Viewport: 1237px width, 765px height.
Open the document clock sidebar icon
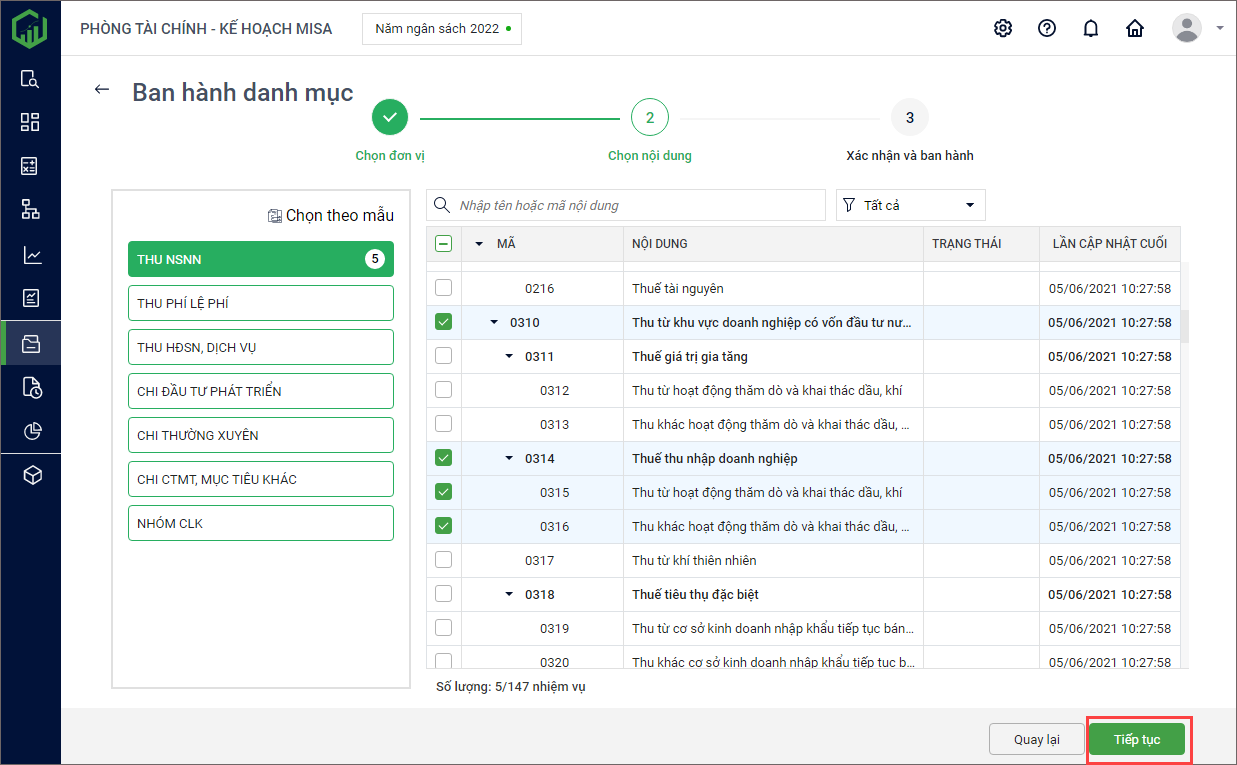pos(30,387)
